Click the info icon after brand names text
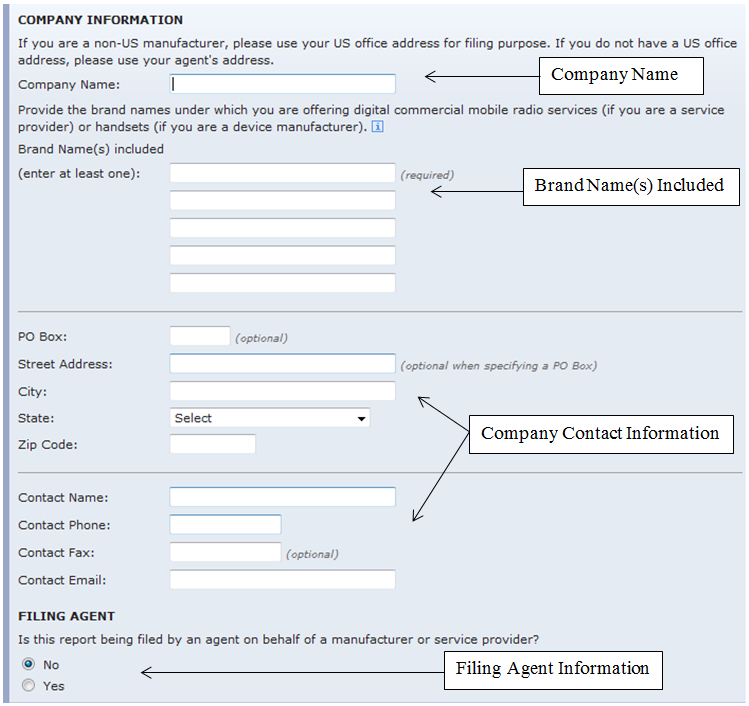Screen dimensions: 749x706 tap(377, 127)
